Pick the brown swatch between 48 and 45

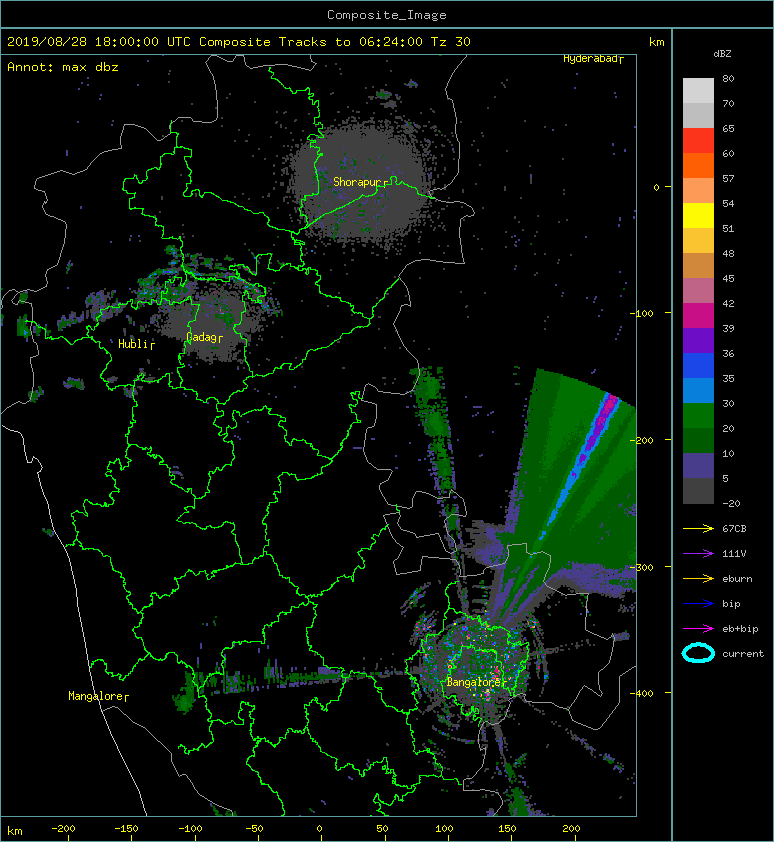coord(698,266)
